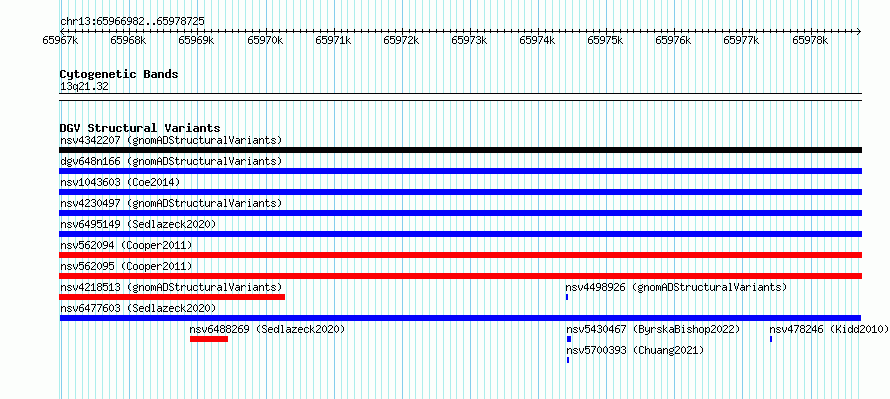This screenshot has width=890, height=399.
Task: Click the chr13:65966982..65978725 region label
Action: pyautogui.click(x=132, y=21)
